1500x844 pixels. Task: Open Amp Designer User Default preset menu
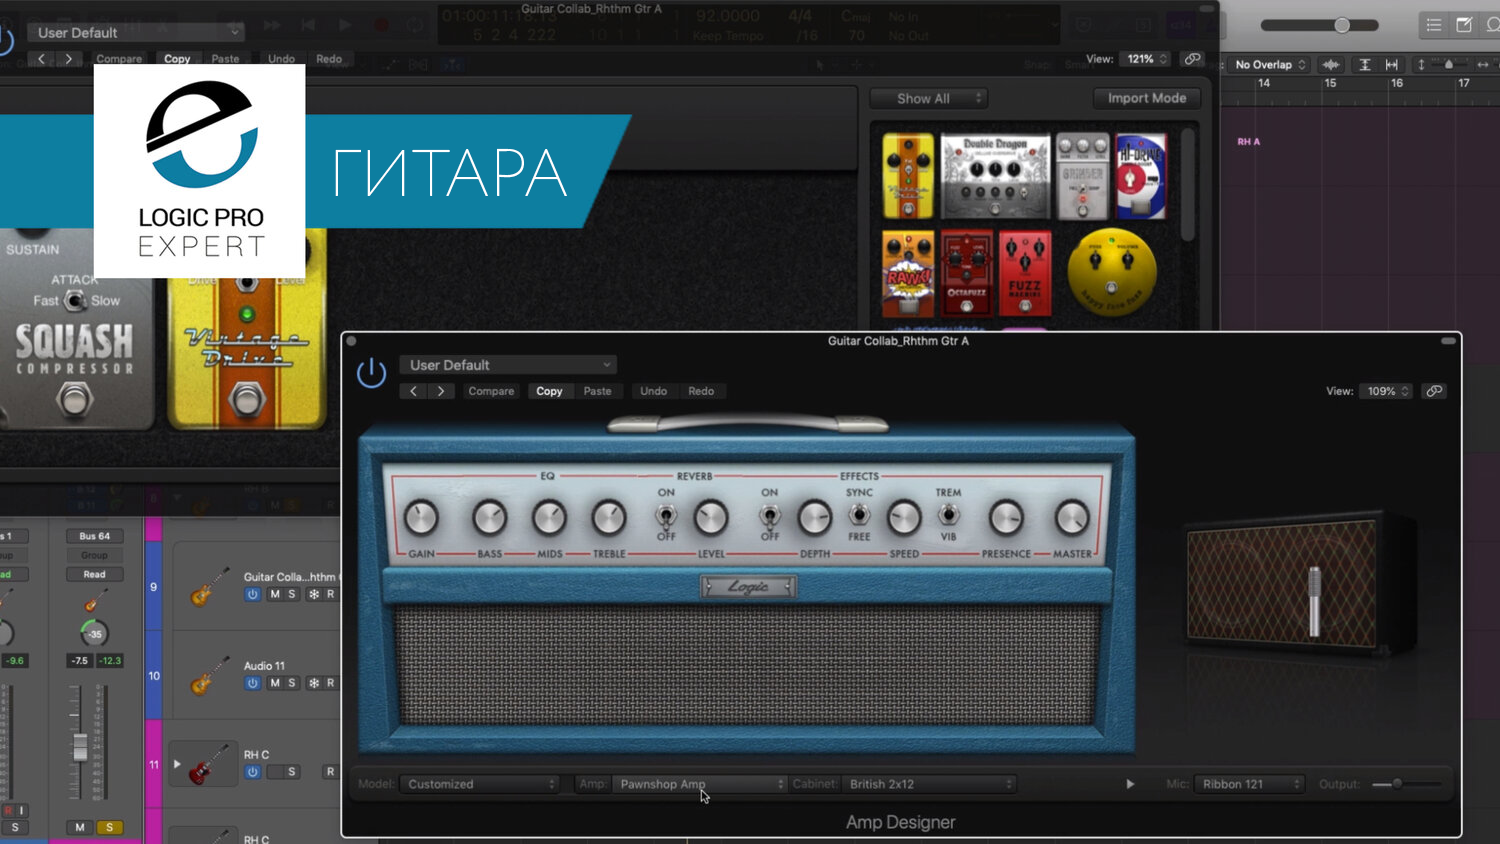pos(508,365)
